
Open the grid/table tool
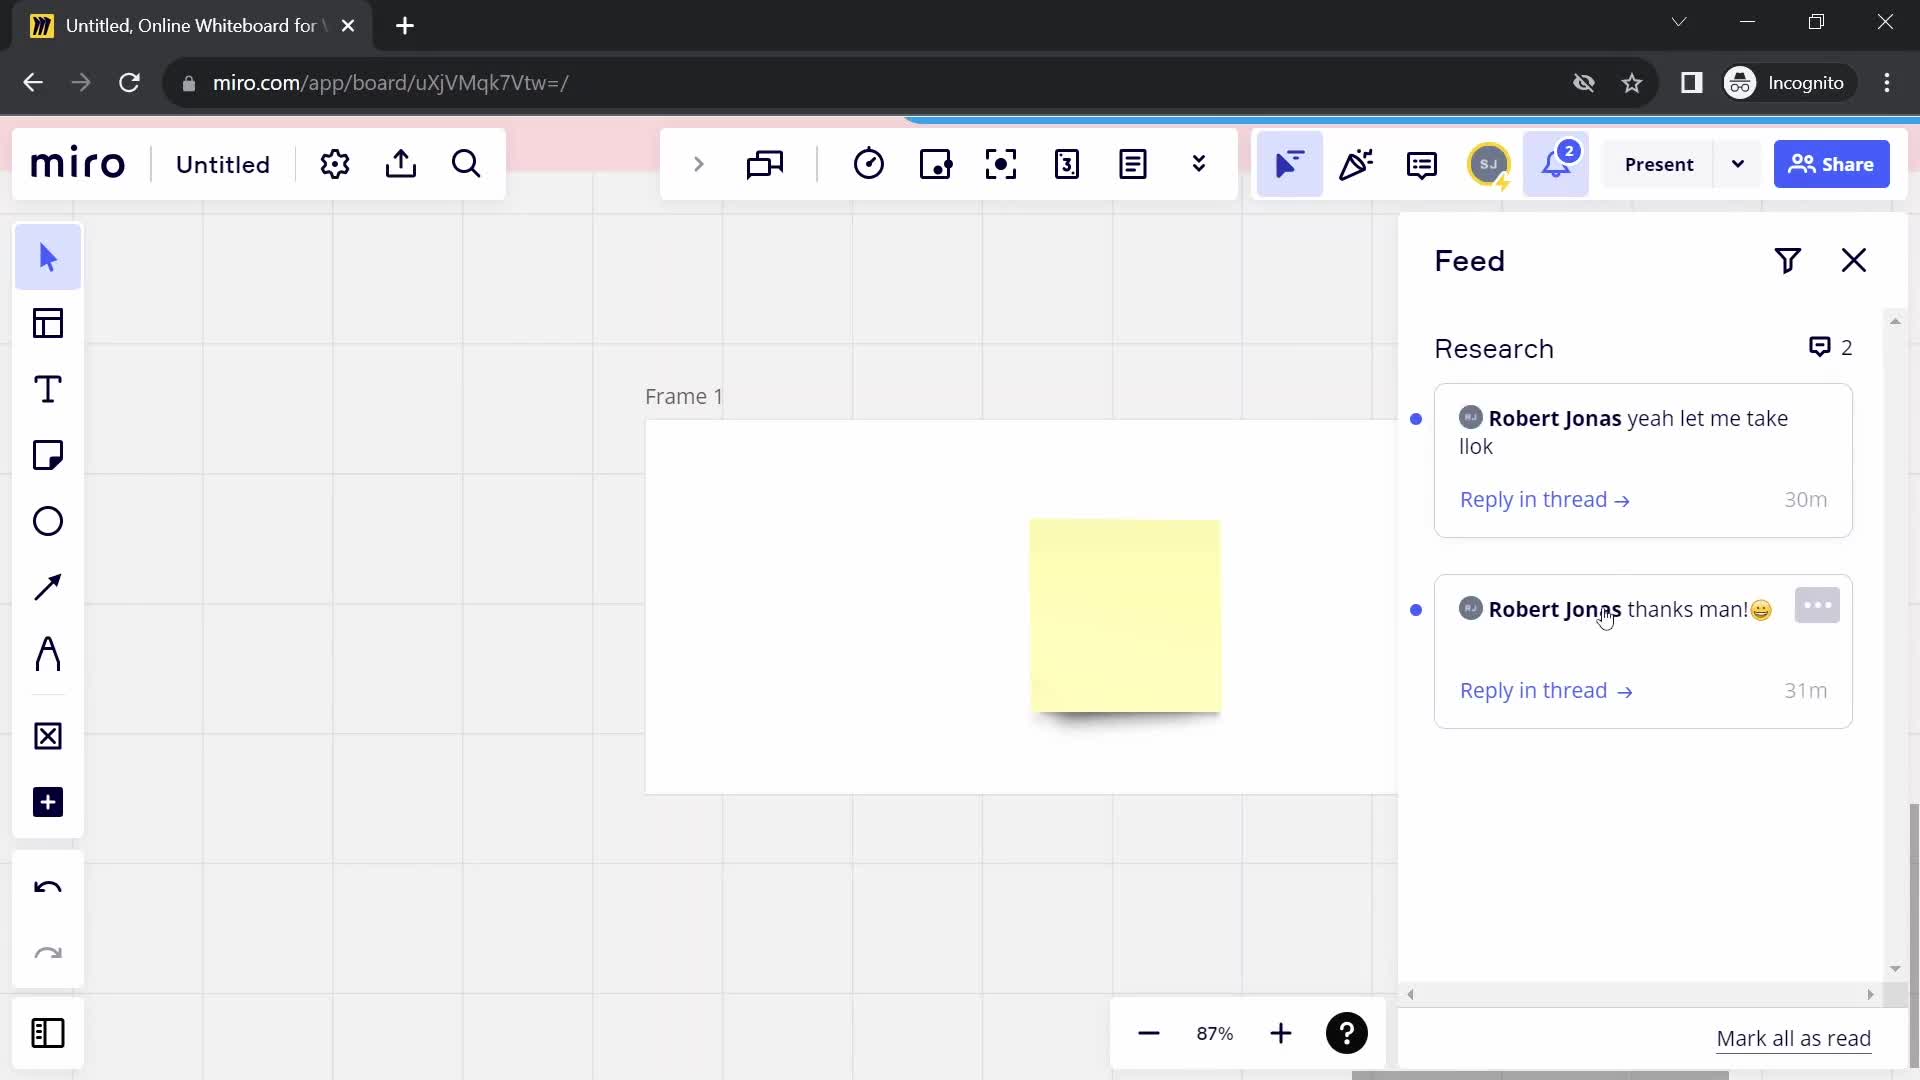[49, 323]
